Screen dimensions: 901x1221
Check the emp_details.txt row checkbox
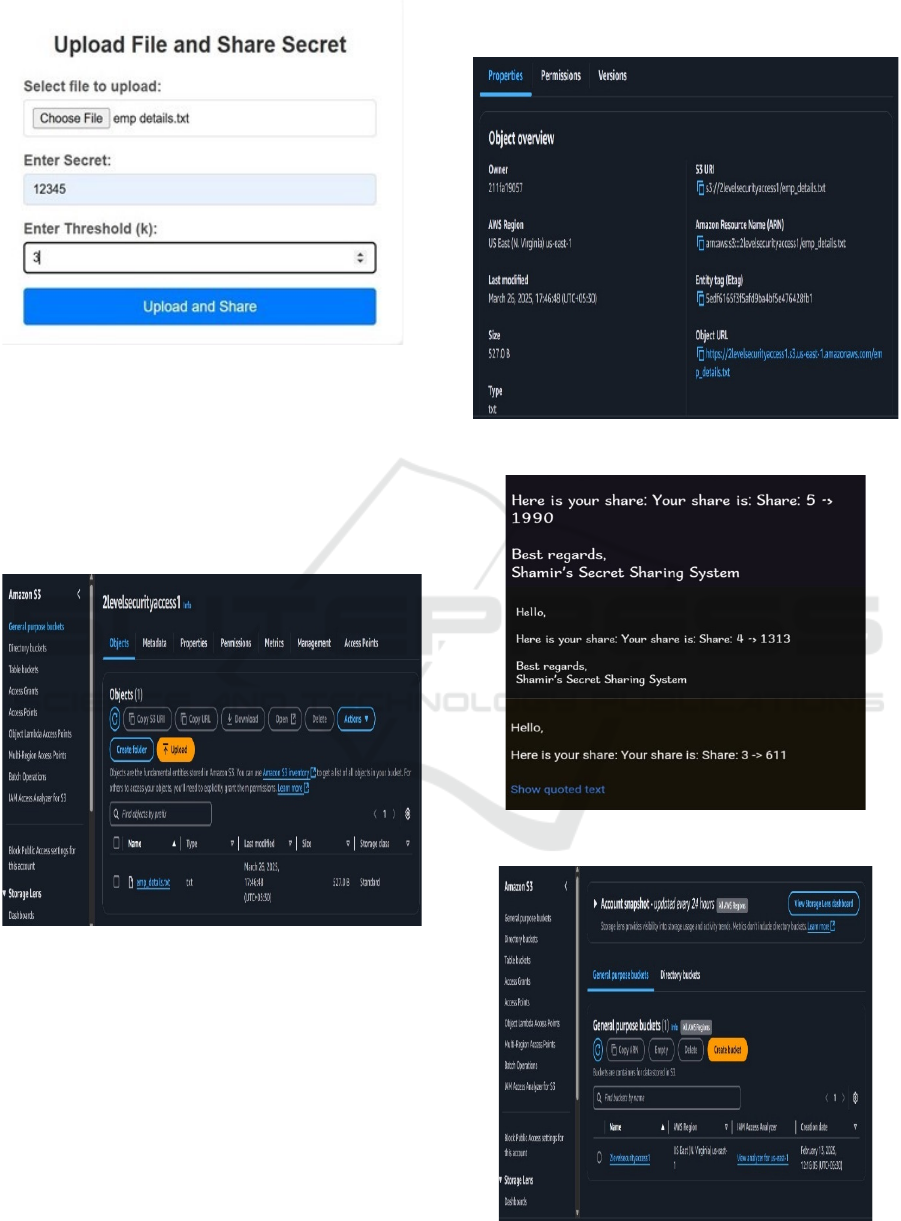(x=117, y=882)
